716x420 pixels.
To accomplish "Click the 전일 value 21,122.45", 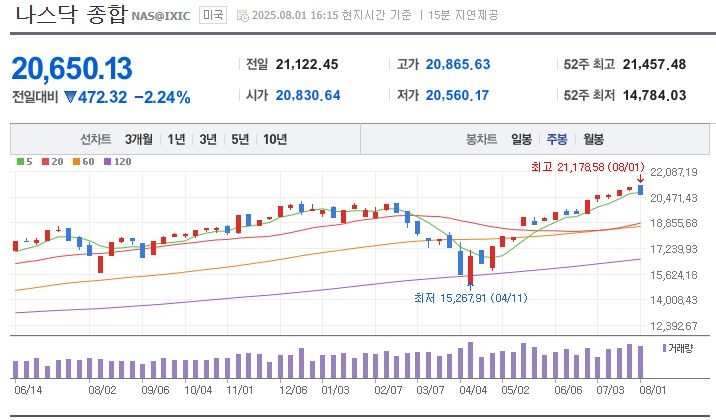I will [x=307, y=64].
